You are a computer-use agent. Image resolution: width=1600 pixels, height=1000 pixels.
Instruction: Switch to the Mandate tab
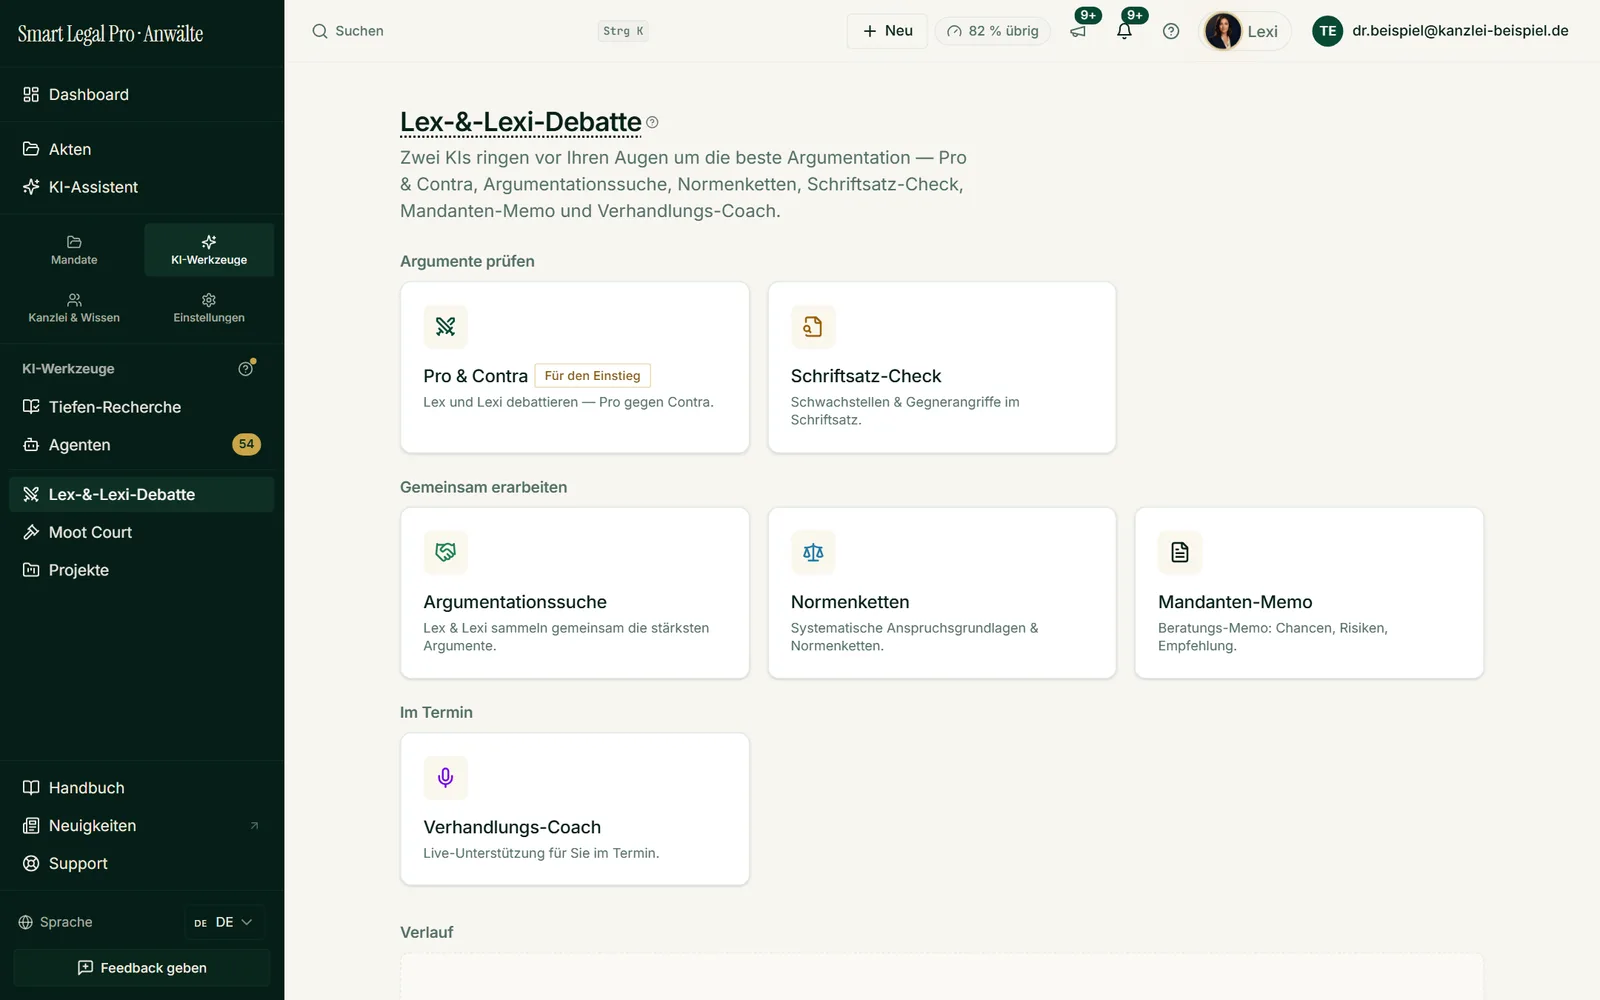point(74,250)
